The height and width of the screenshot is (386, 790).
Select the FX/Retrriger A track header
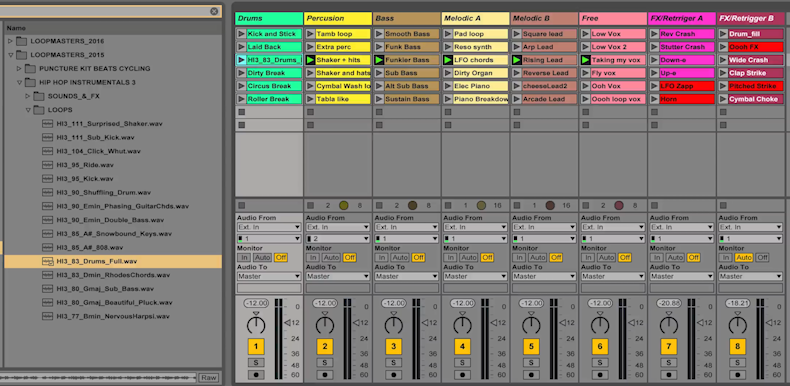[682, 19]
